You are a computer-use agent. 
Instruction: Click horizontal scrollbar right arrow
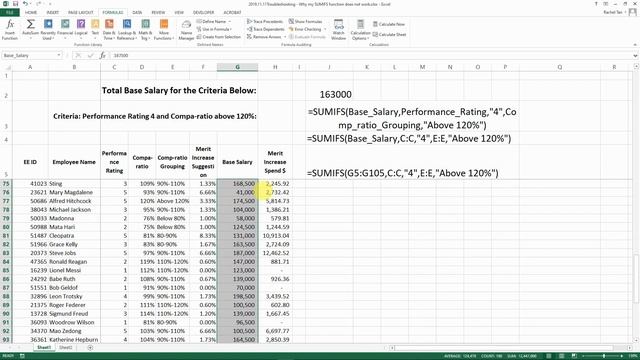pyautogui.click(x=630, y=348)
